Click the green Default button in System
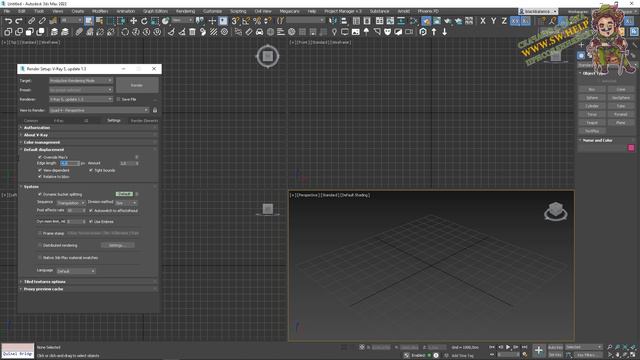Screen dimensions: 640x360 (x=124, y=194)
